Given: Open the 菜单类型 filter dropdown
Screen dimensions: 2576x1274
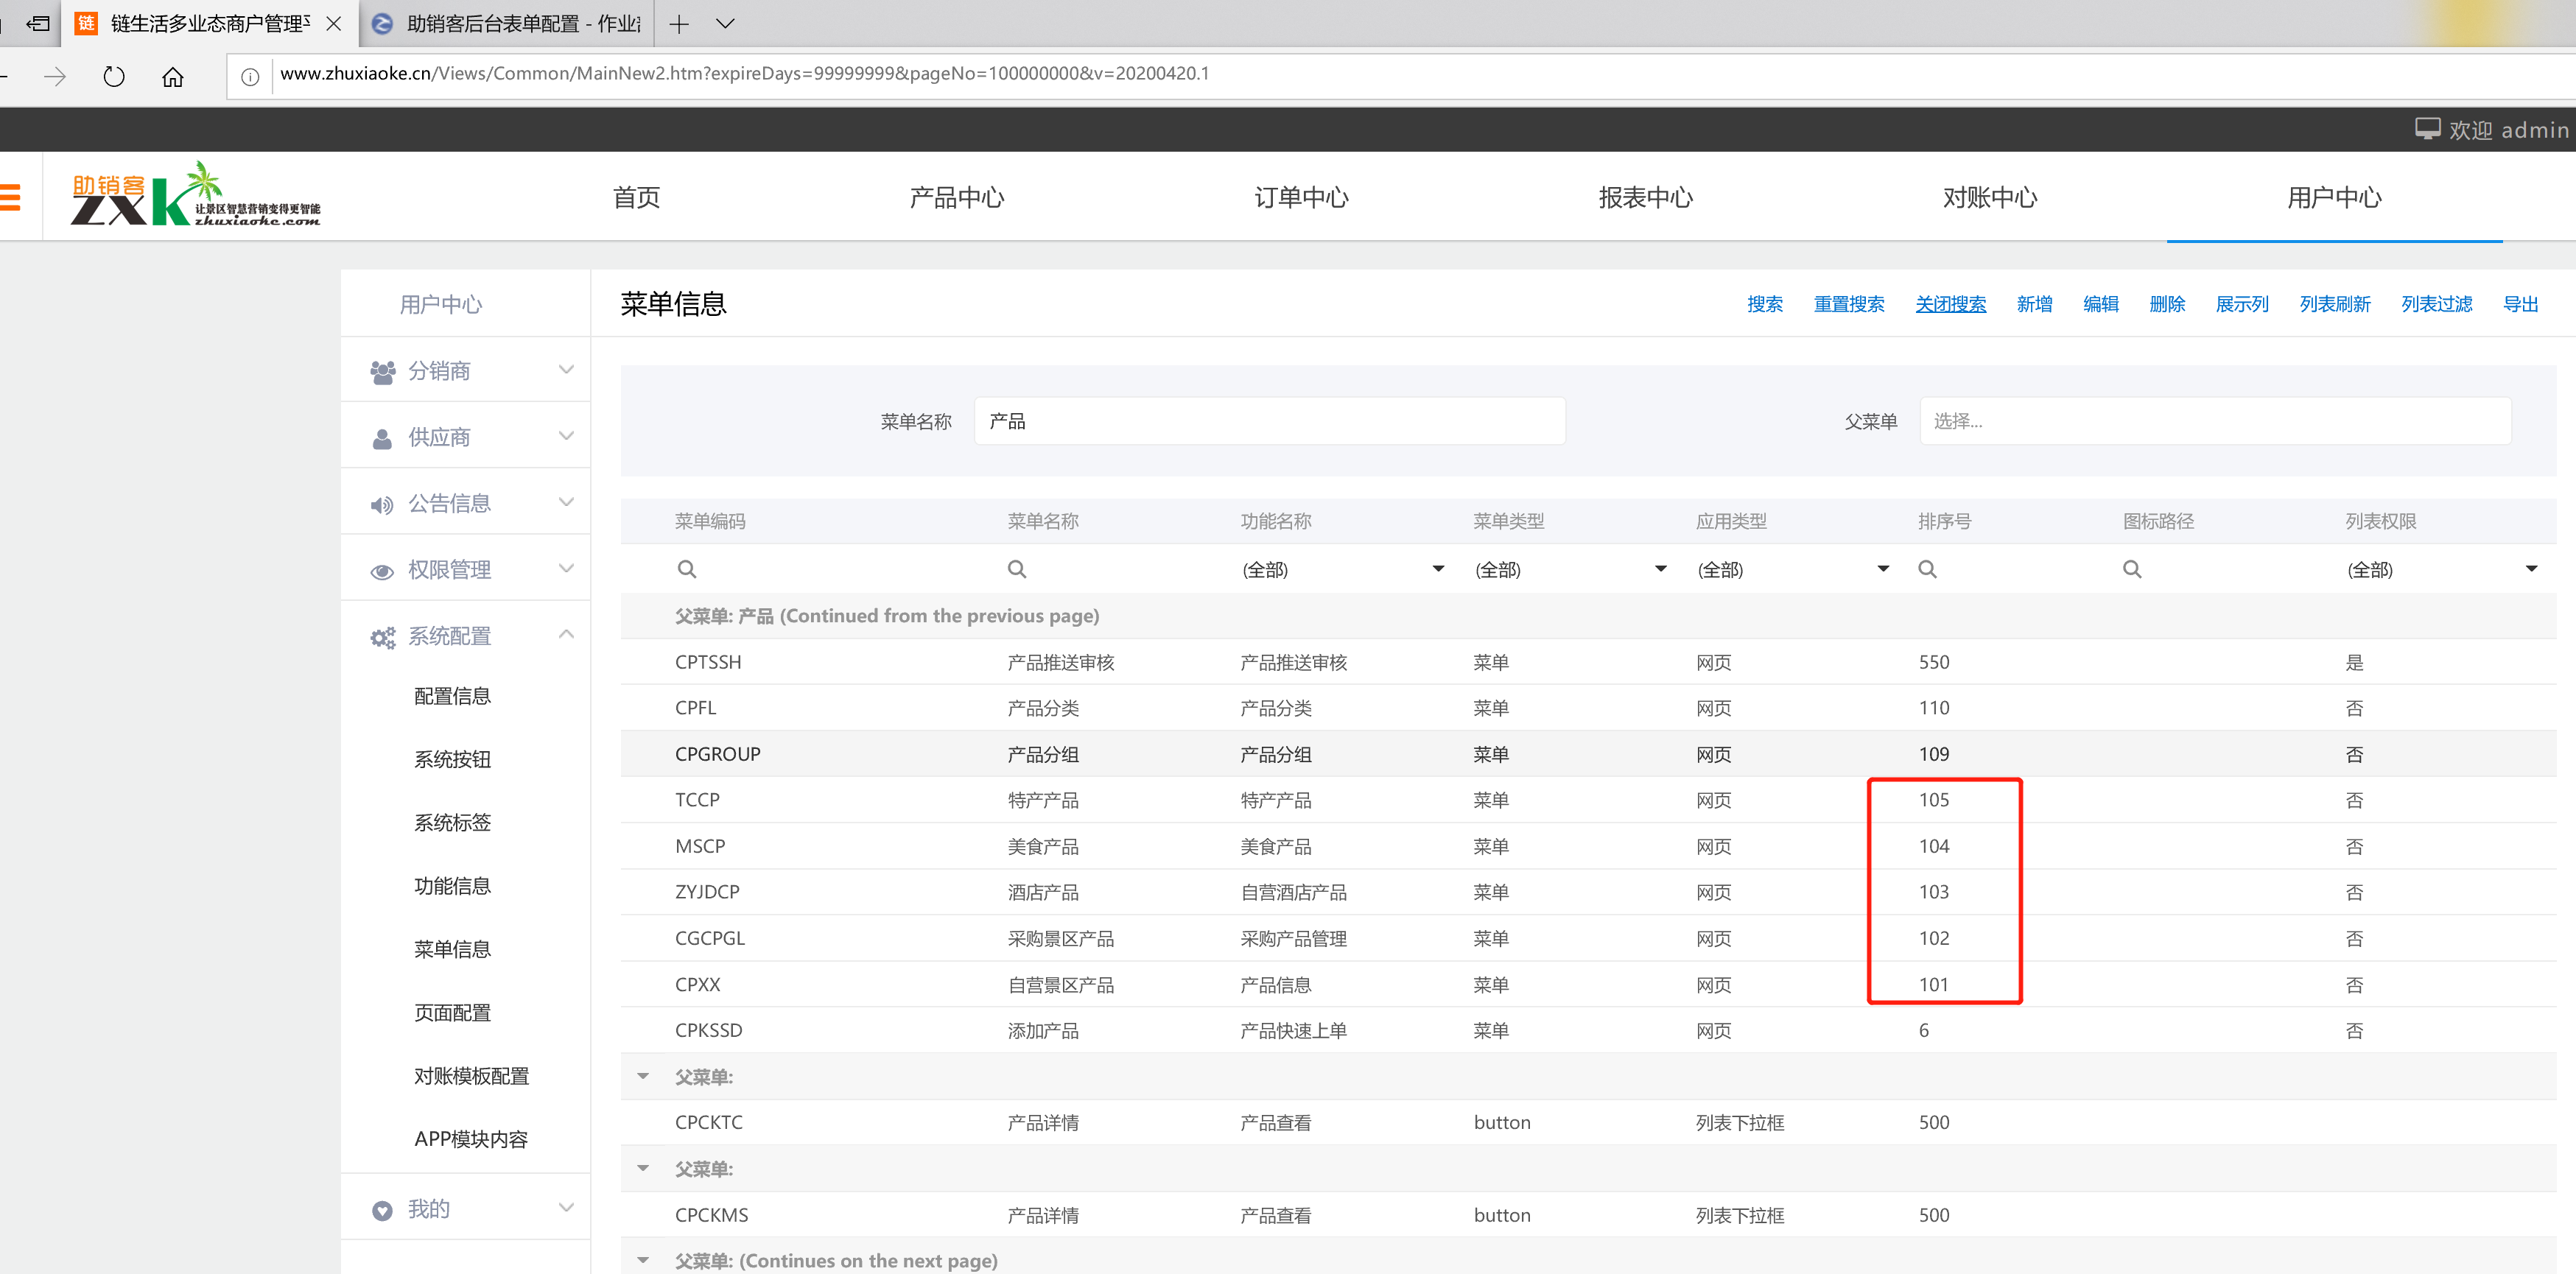Looking at the screenshot, I should point(1660,569).
